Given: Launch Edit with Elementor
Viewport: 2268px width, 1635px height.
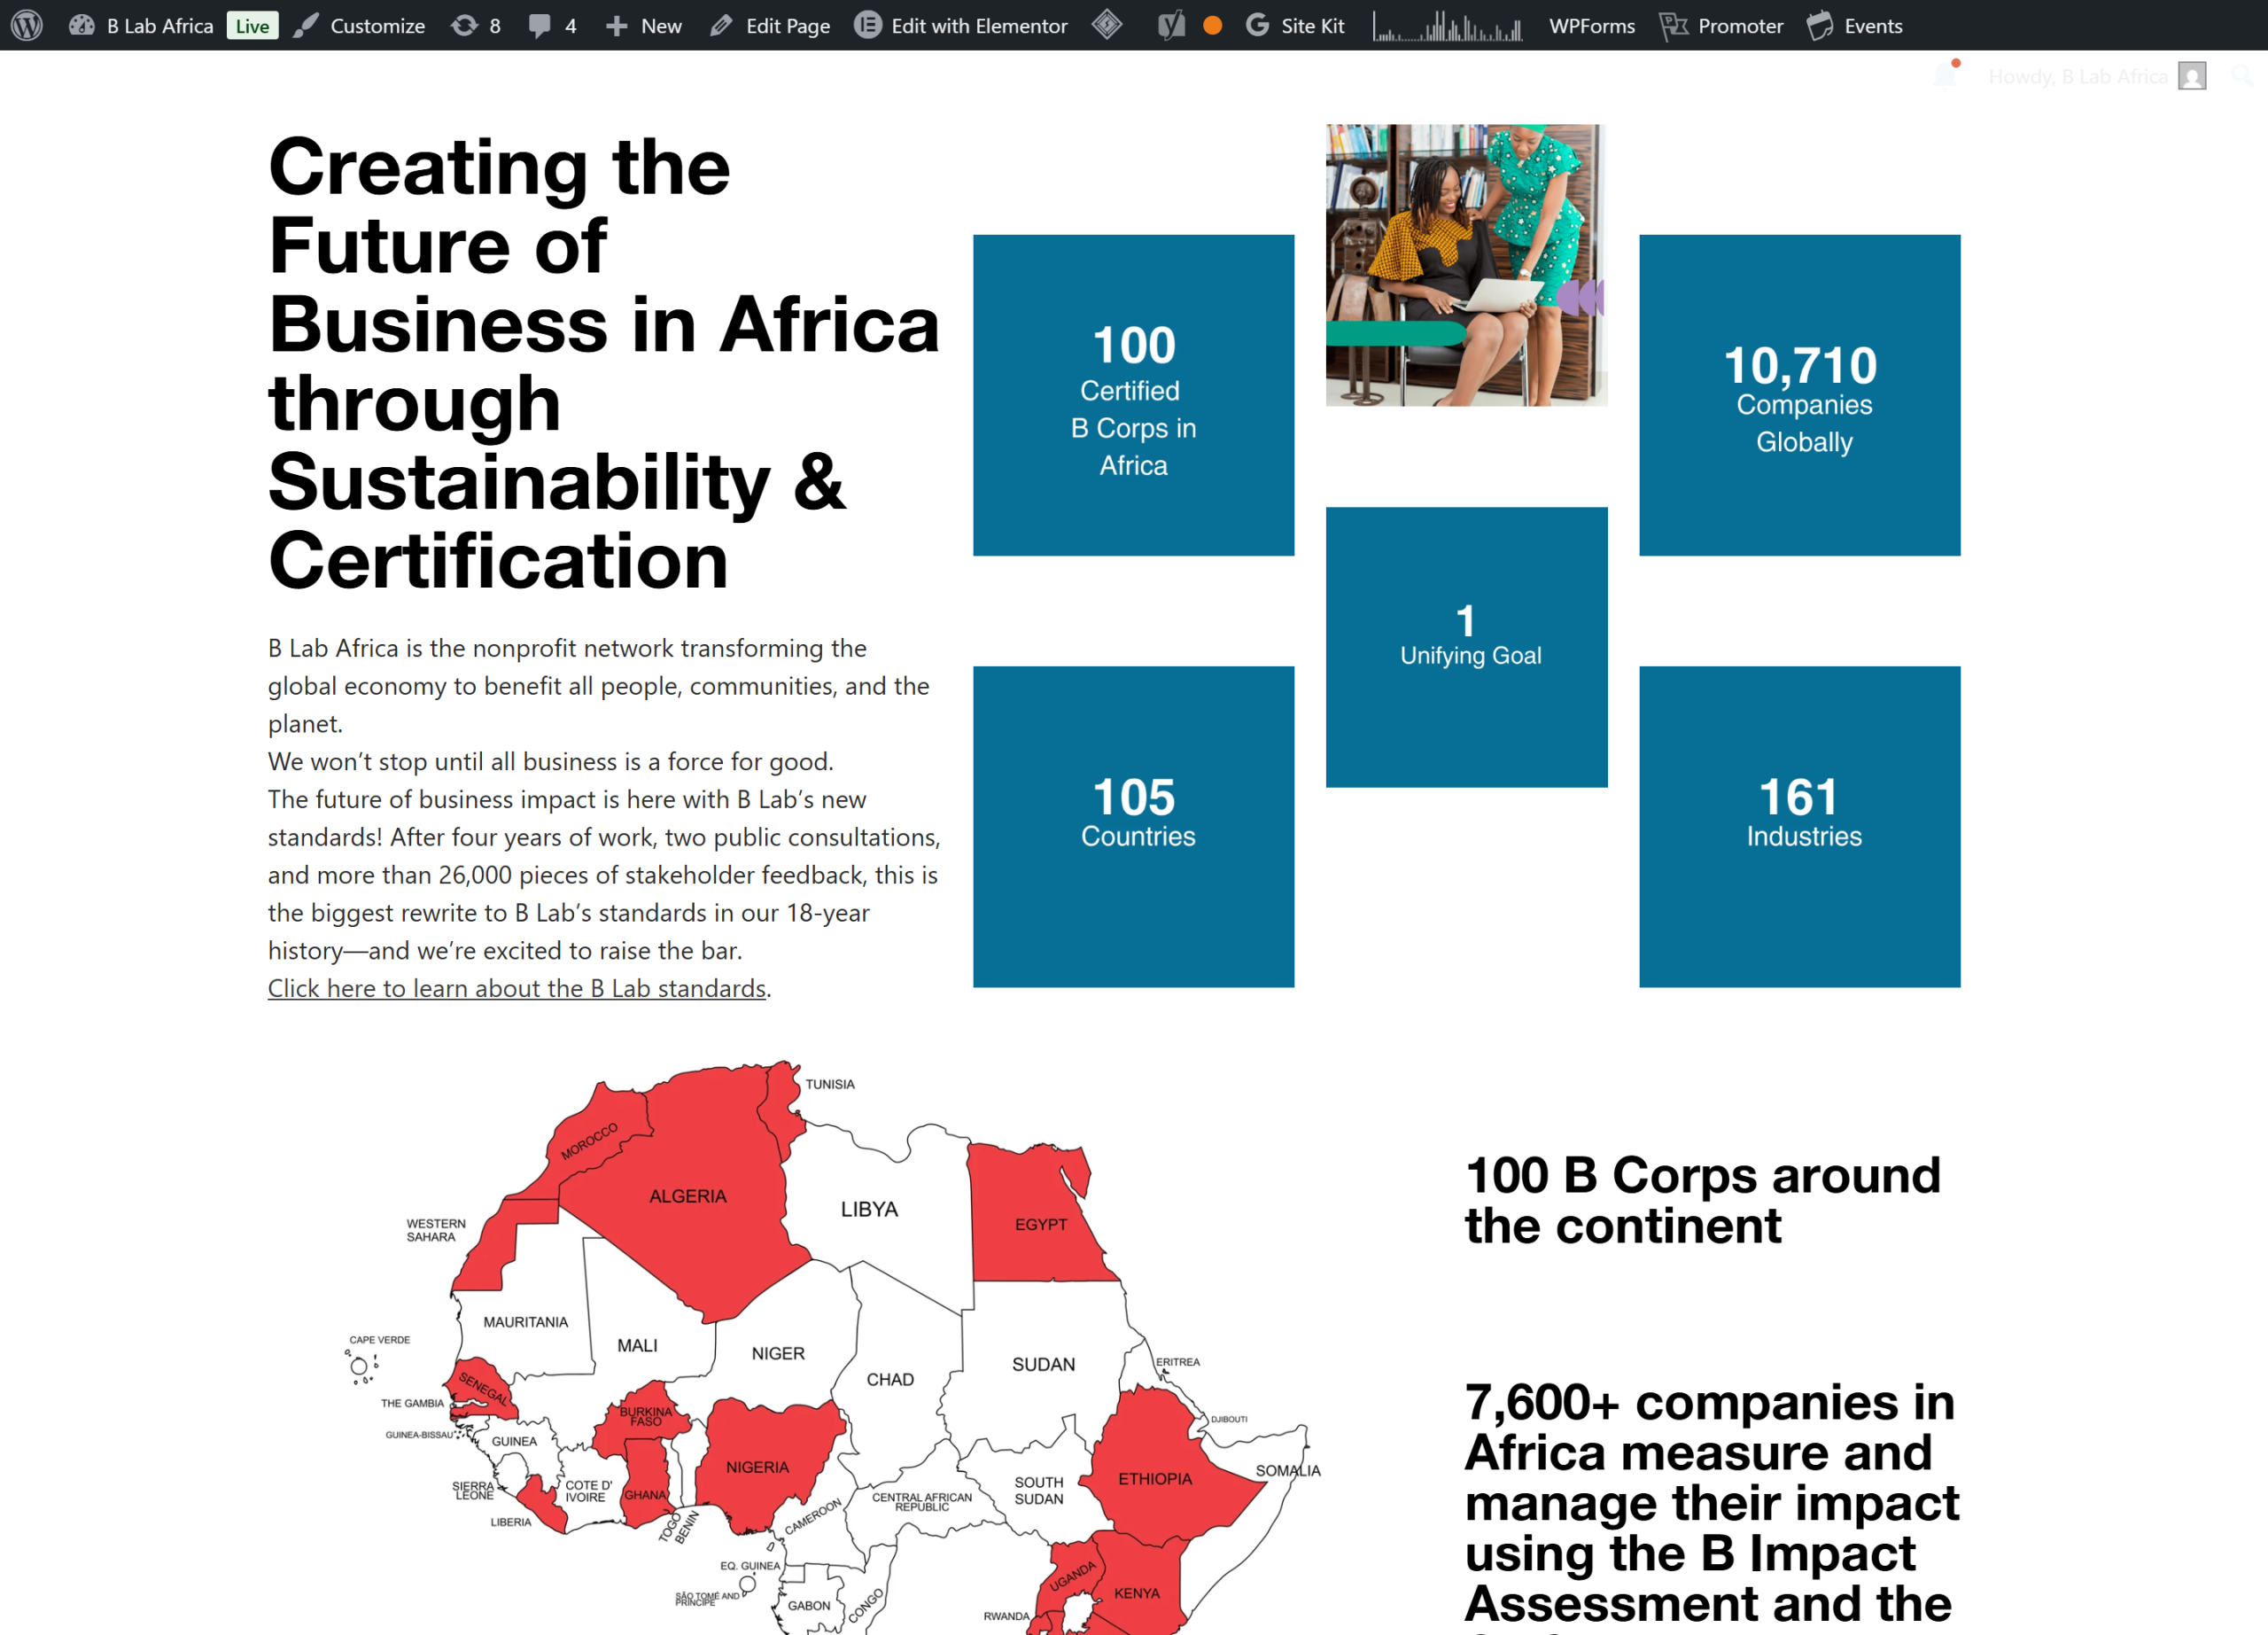Looking at the screenshot, I should pos(961,25).
